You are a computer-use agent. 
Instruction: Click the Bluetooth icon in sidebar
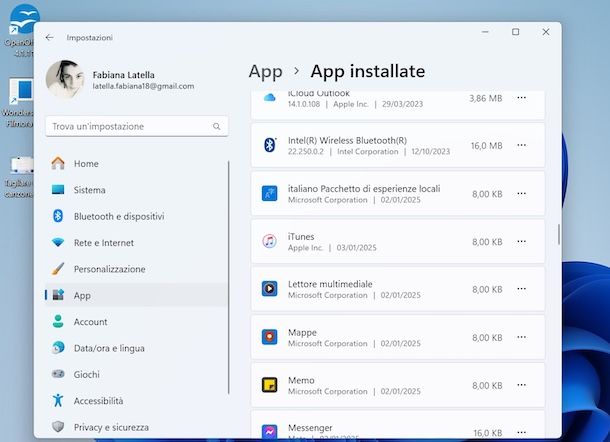[x=58, y=216]
